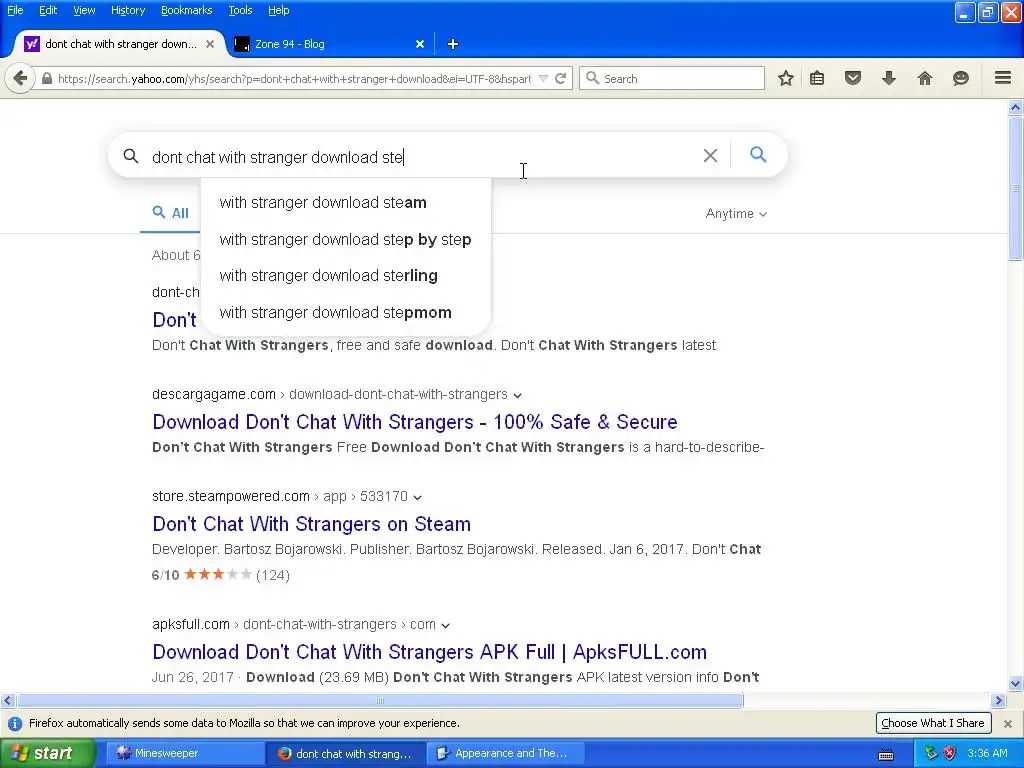Open the downloads arrow icon
The image size is (1024, 768).
[889, 78]
